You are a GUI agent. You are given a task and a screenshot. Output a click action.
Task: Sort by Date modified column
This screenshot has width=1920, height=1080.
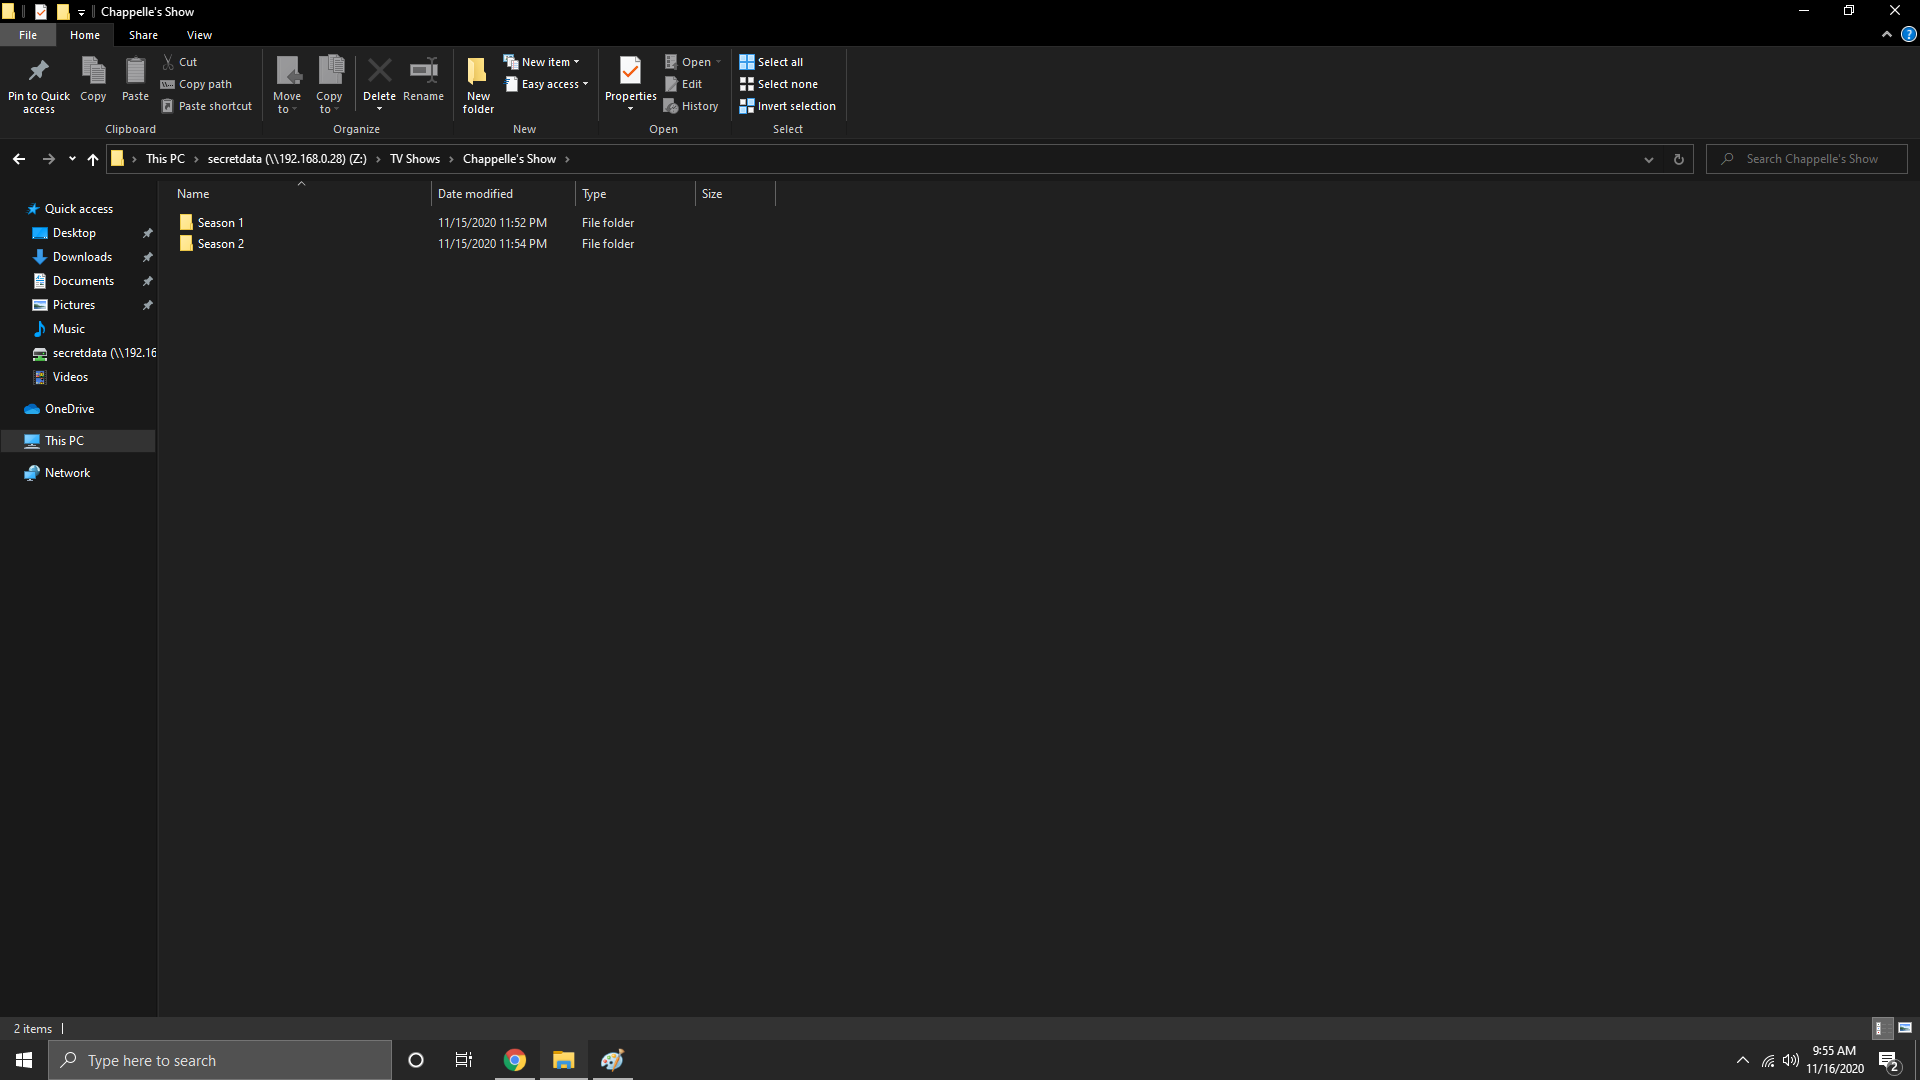pyautogui.click(x=503, y=194)
